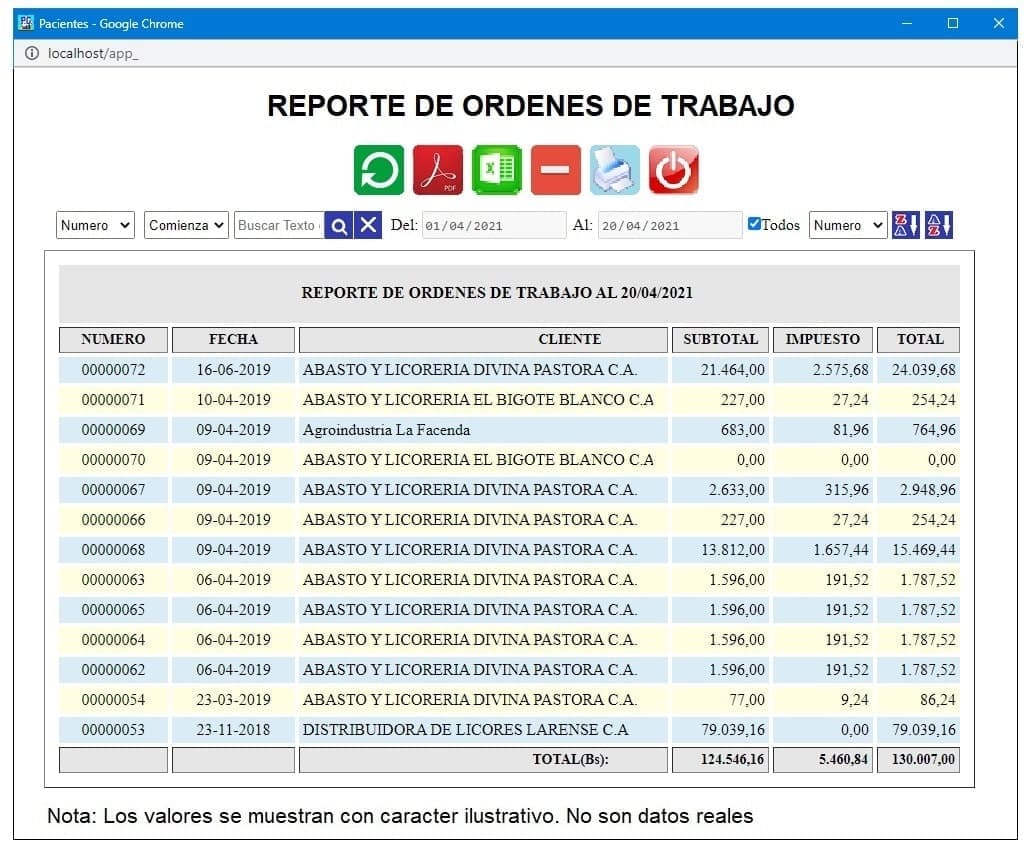Click the Buscar Texto input field
Image resolution: width=1024 pixels, height=860 pixels.
[279, 225]
